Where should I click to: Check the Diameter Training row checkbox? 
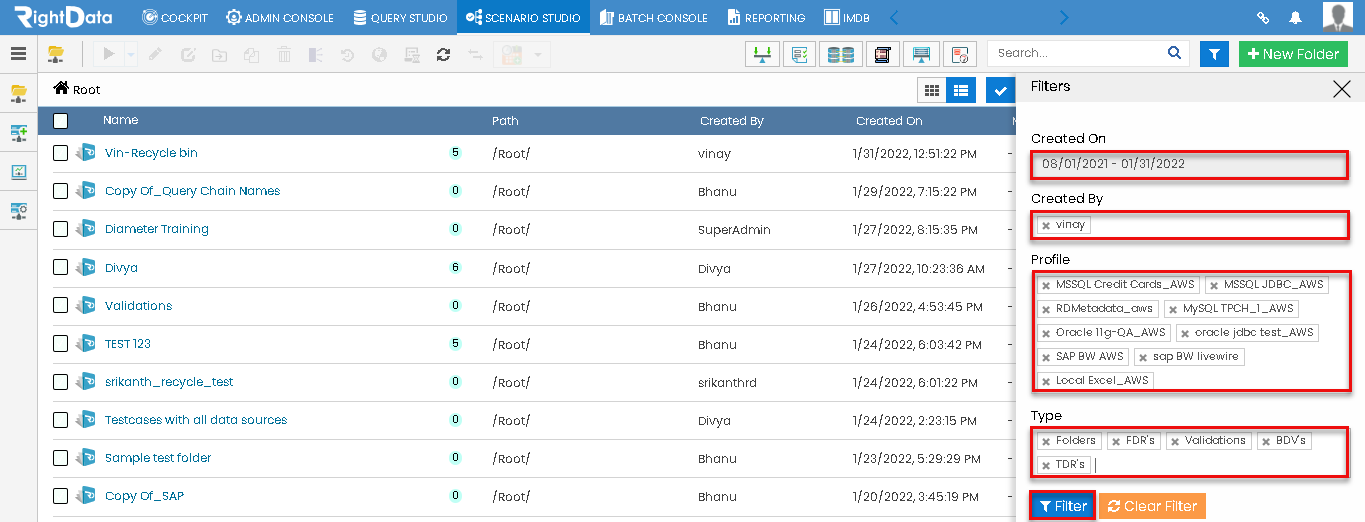61,229
